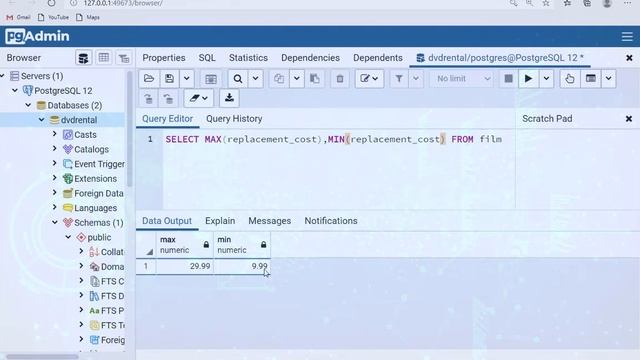The height and width of the screenshot is (360, 640).
Task: Open file in the query tool toolbar
Action: point(149,78)
